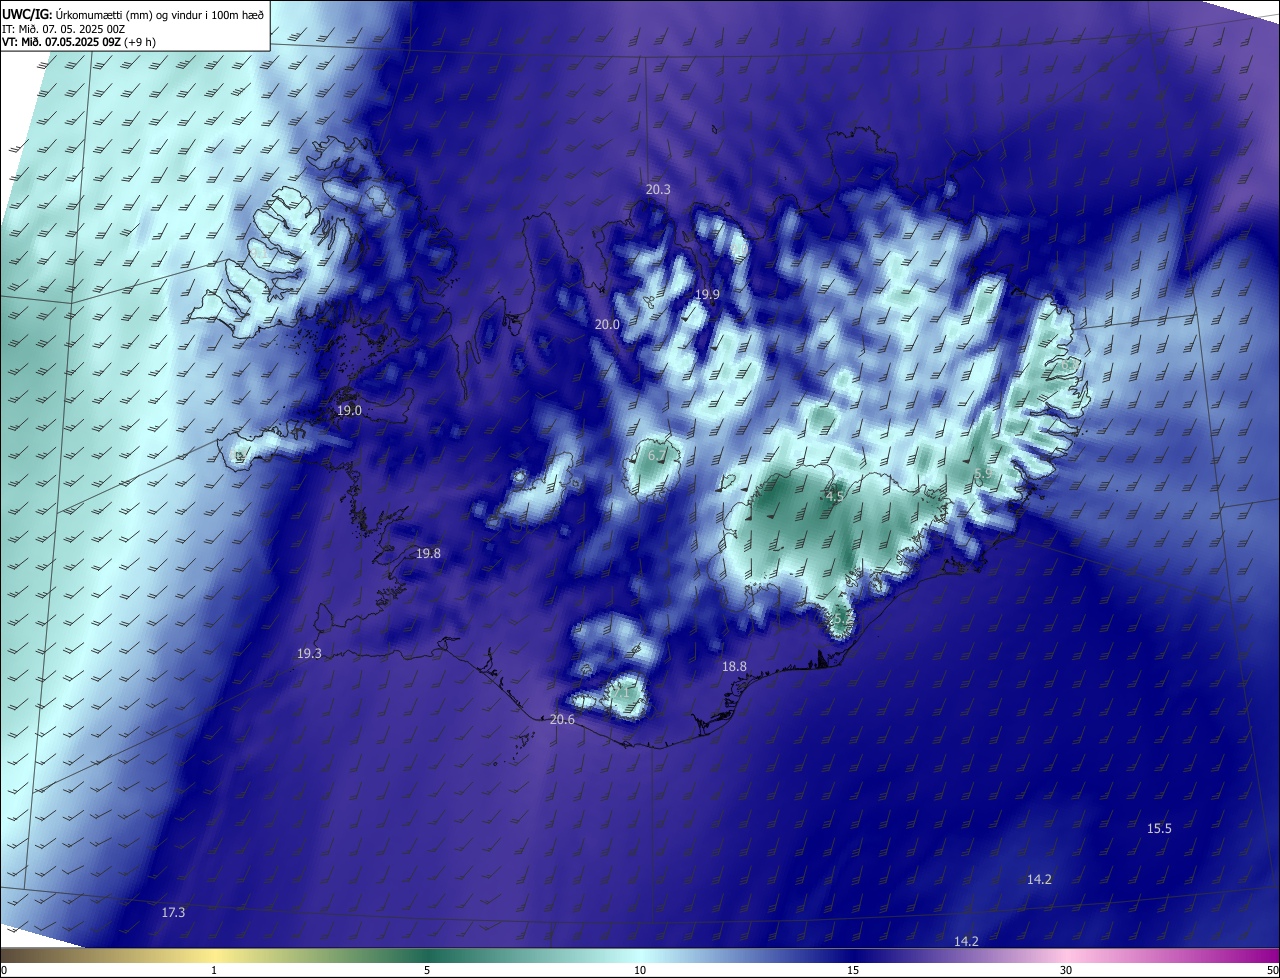1280x978 pixels.
Task: Click the 18.8 value label
Action: point(734,666)
